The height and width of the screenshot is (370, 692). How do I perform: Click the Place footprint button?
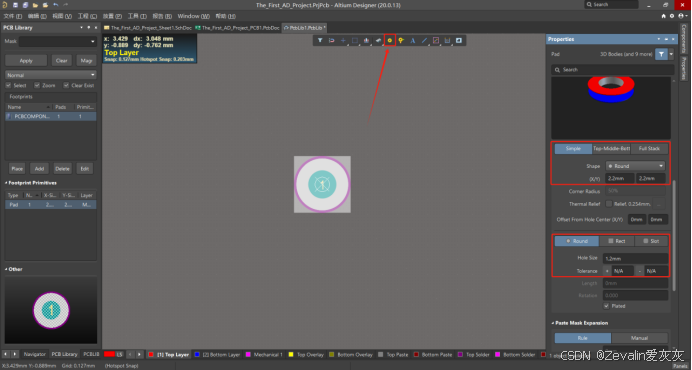(17, 169)
